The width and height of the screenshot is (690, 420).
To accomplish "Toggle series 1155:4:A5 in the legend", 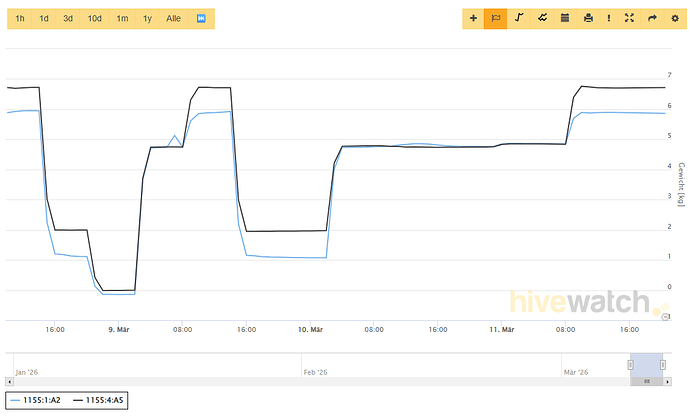I will [100, 400].
